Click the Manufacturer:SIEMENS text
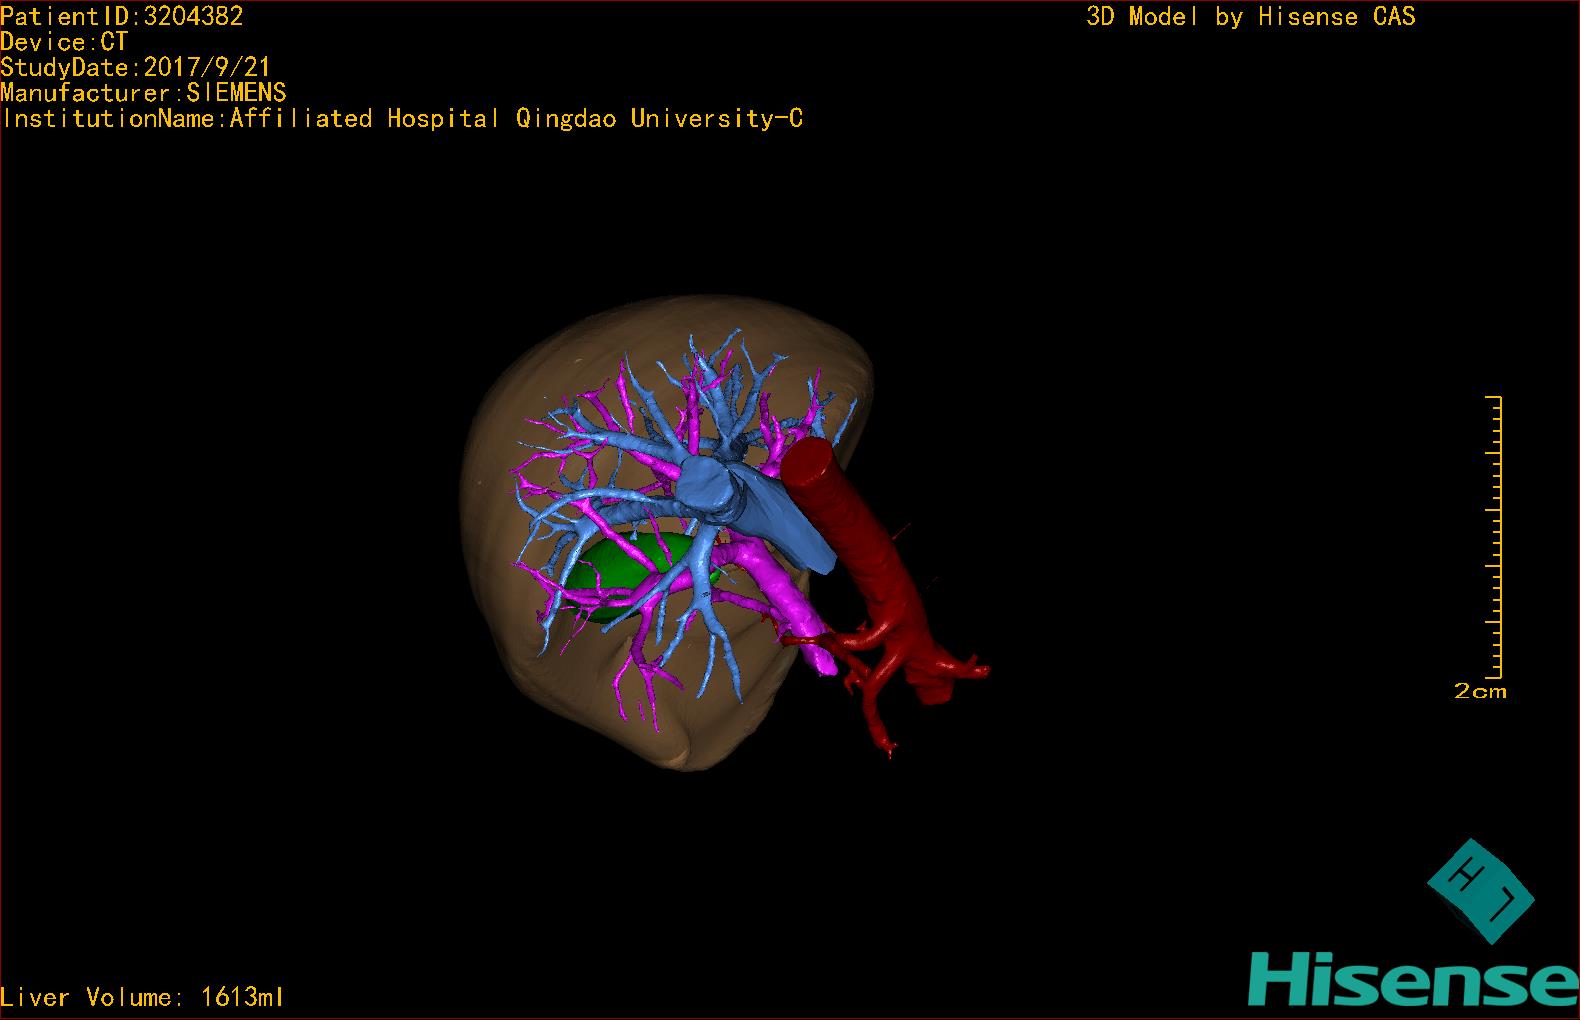The width and height of the screenshot is (1580, 1020). click(x=144, y=93)
